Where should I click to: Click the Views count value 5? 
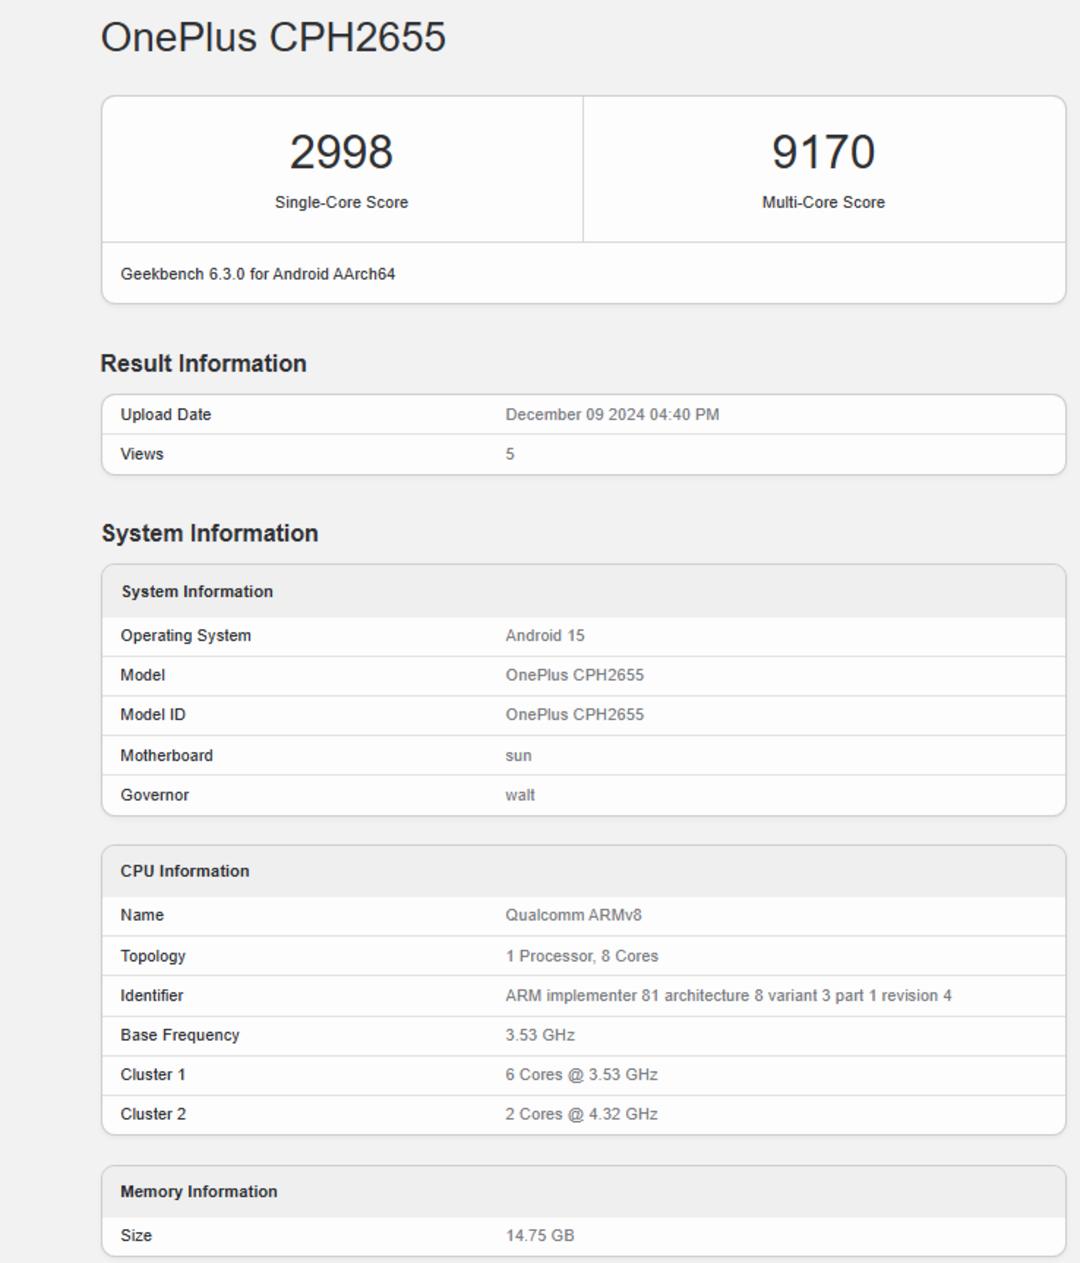tap(510, 454)
